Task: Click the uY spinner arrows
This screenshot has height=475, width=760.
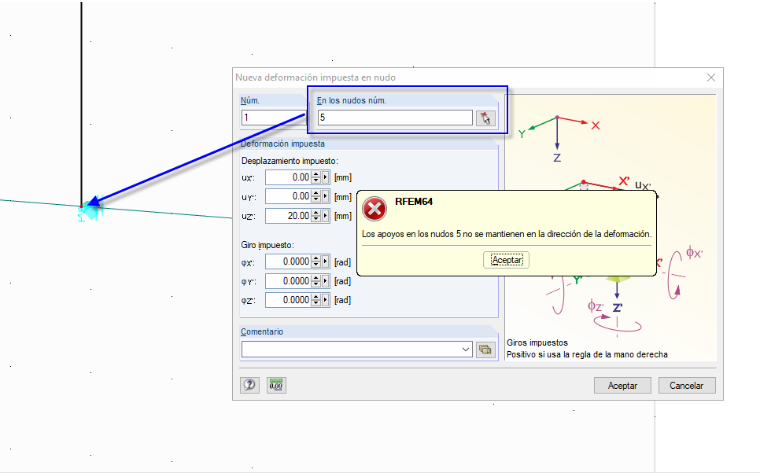Action: 316,196
